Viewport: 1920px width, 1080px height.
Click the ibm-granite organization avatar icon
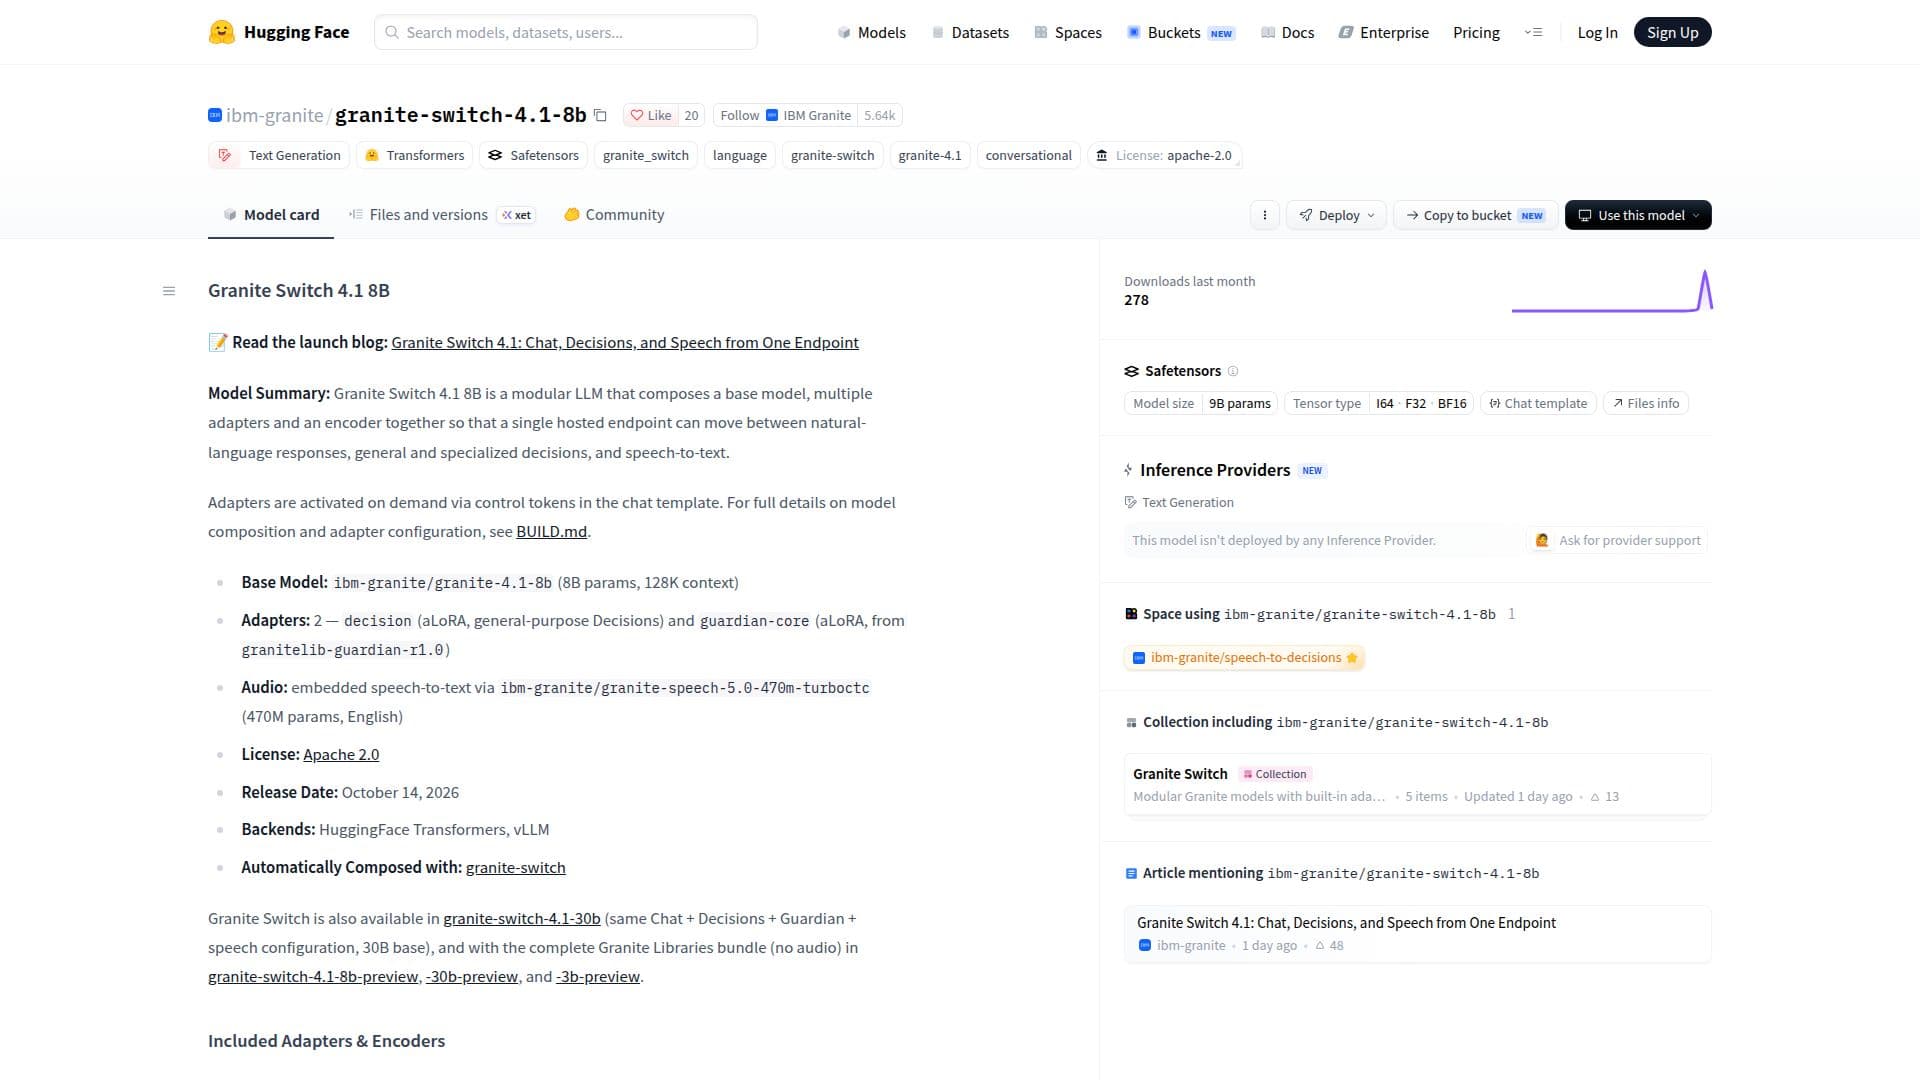(x=215, y=115)
